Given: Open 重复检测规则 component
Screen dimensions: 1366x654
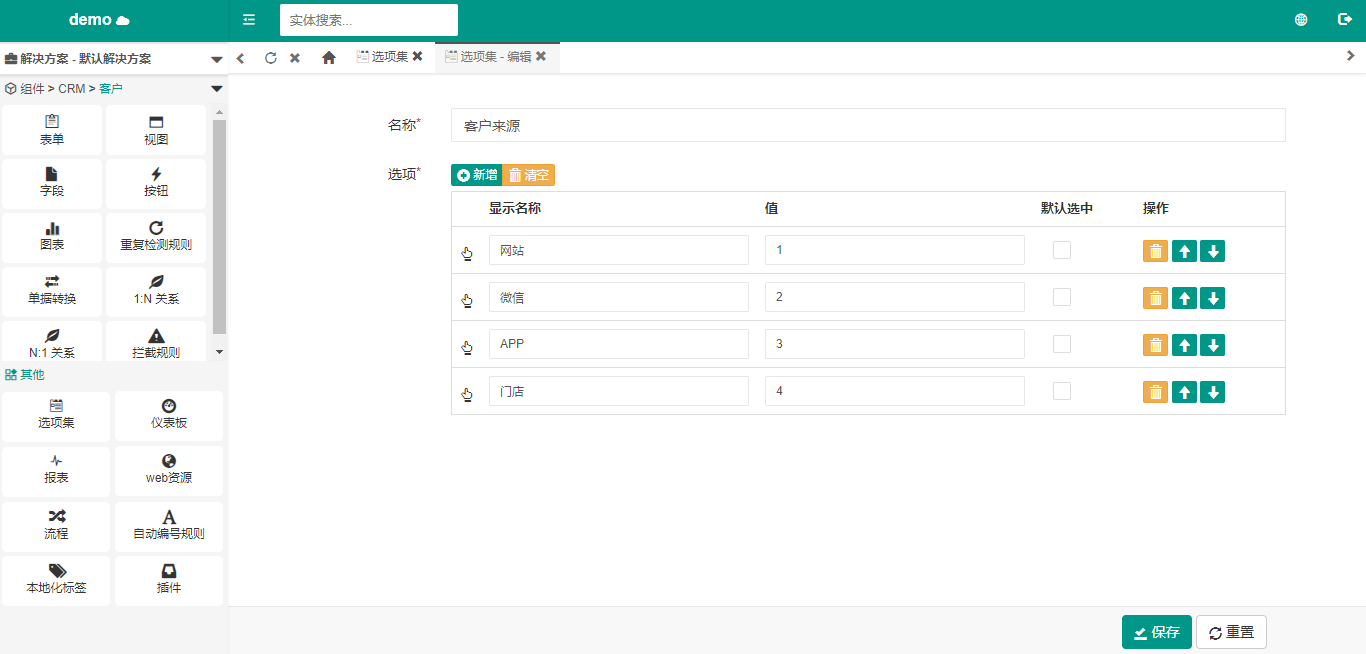Looking at the screenshot, I should click(x=156, y=237).
